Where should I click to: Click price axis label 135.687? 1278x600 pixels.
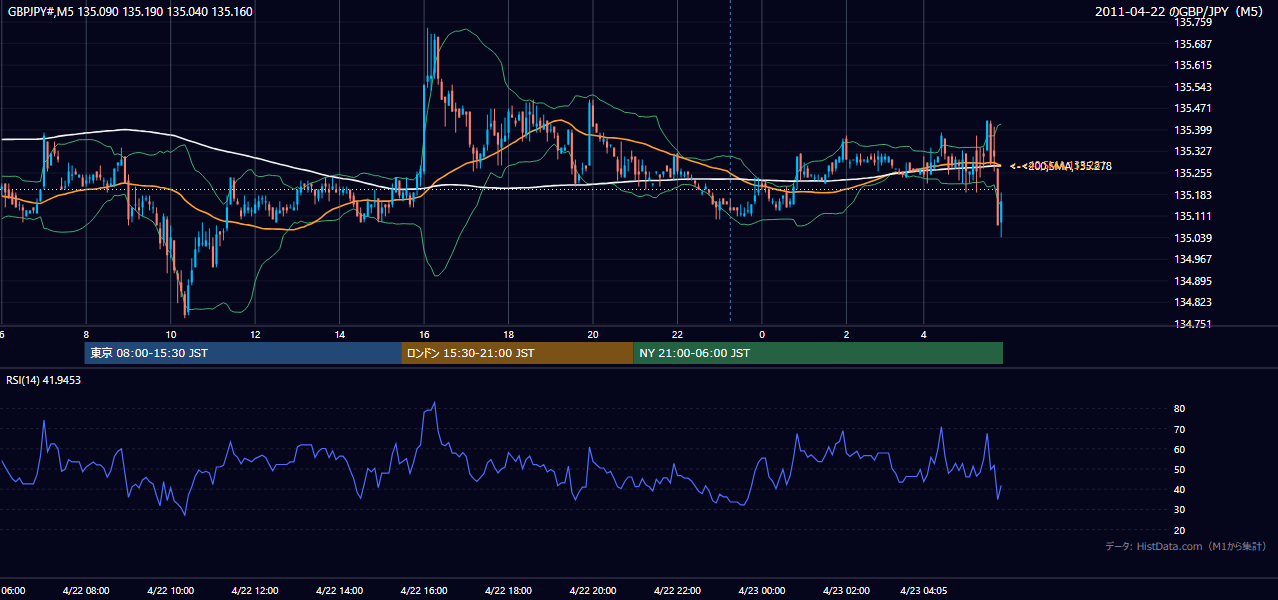[x=1193, y=44]
